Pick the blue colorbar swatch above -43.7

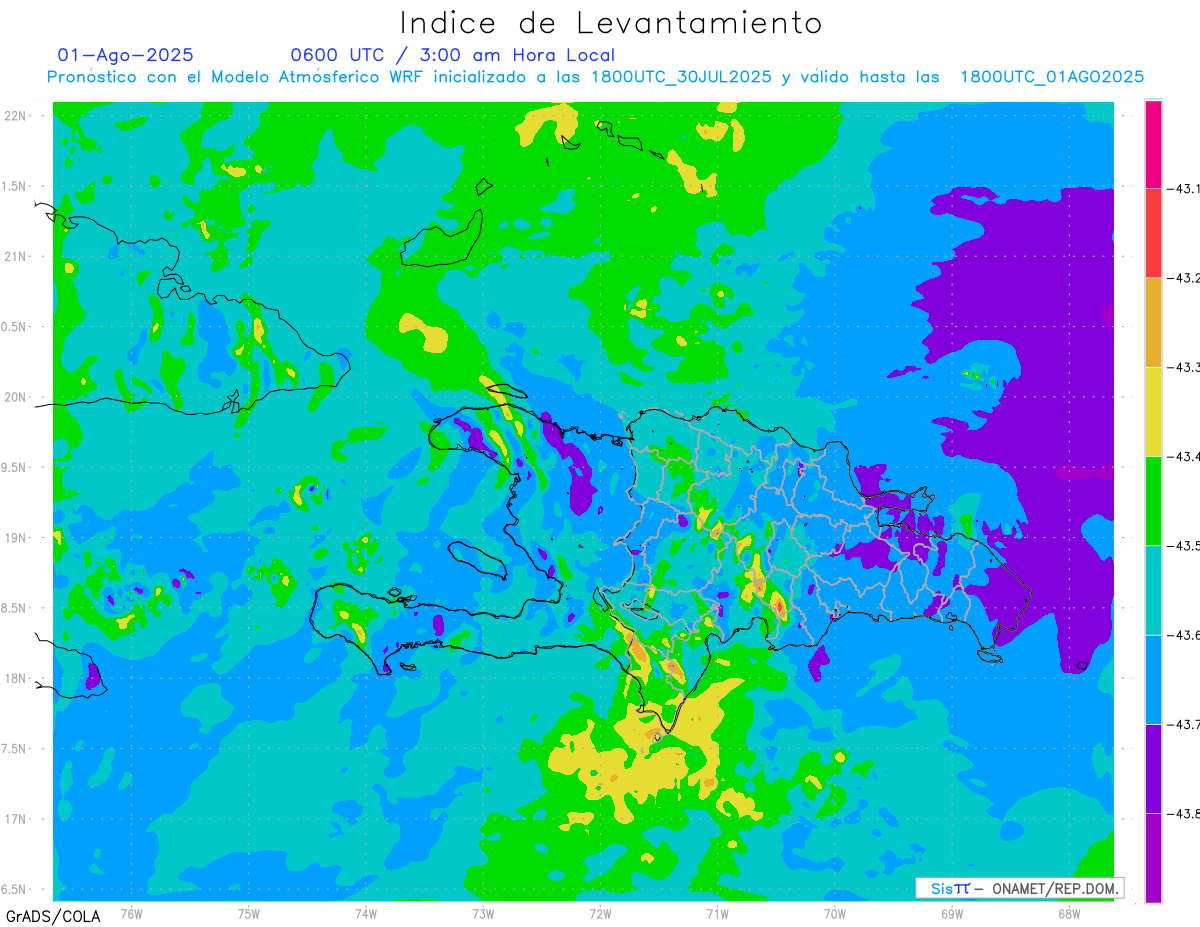coord(1153,679)
